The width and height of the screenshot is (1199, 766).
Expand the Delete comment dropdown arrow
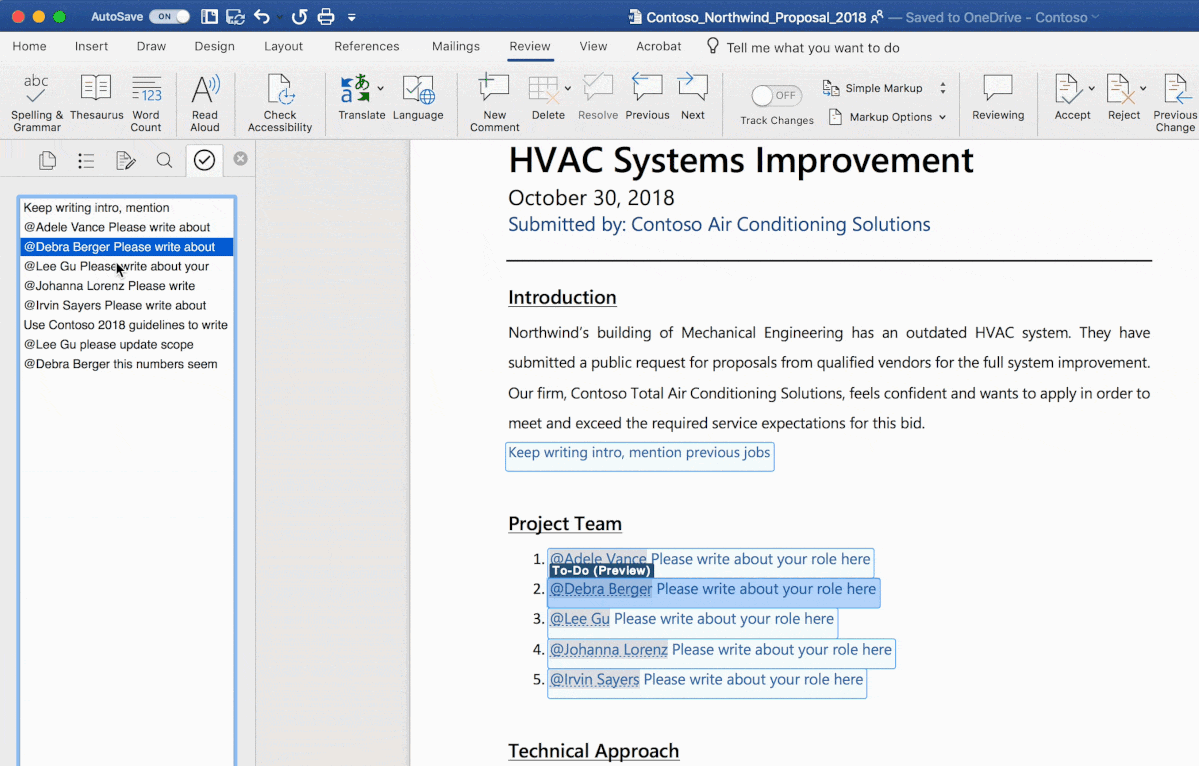point(567,89)
